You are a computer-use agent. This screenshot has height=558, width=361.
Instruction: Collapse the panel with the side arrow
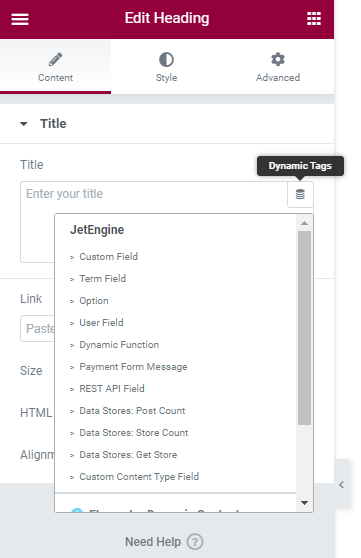pos(342,484)
